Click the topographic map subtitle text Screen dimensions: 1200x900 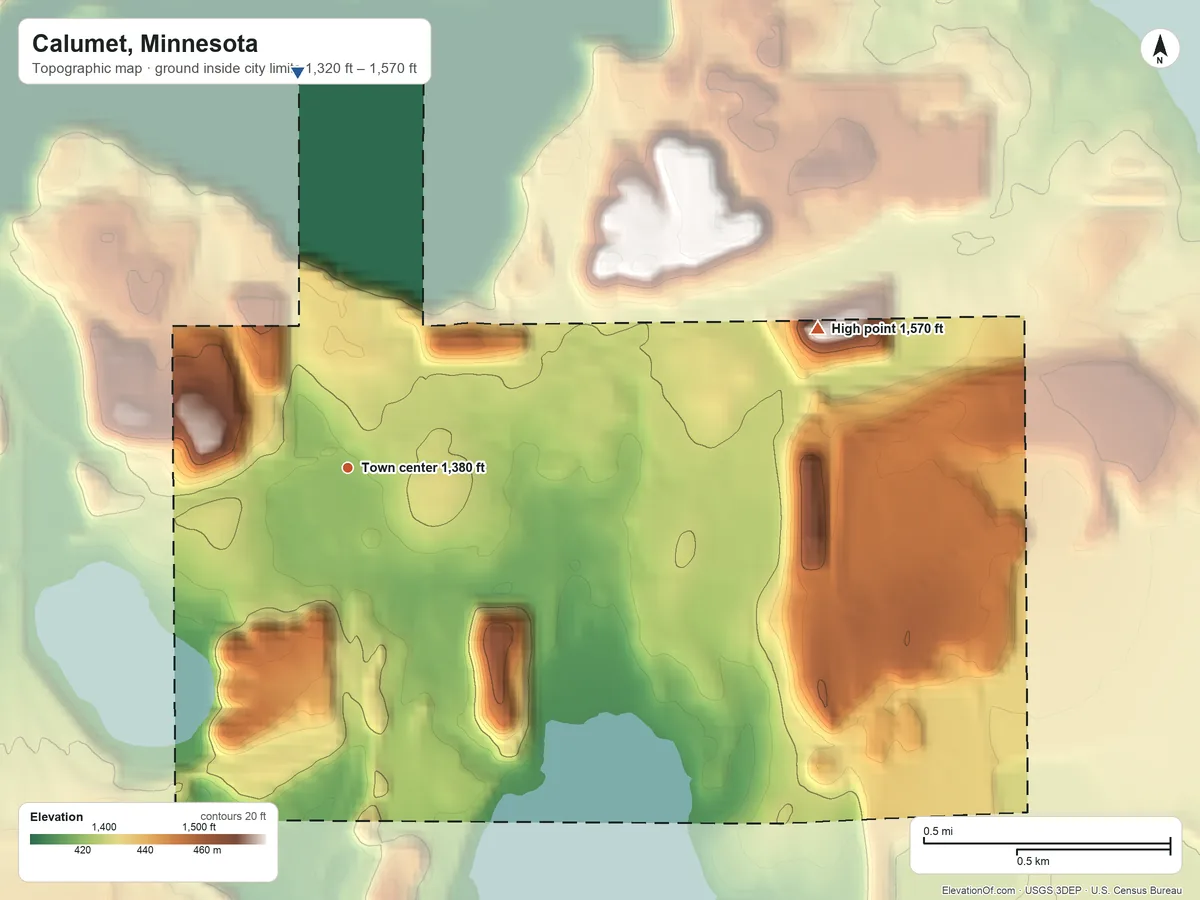[225, 70]
